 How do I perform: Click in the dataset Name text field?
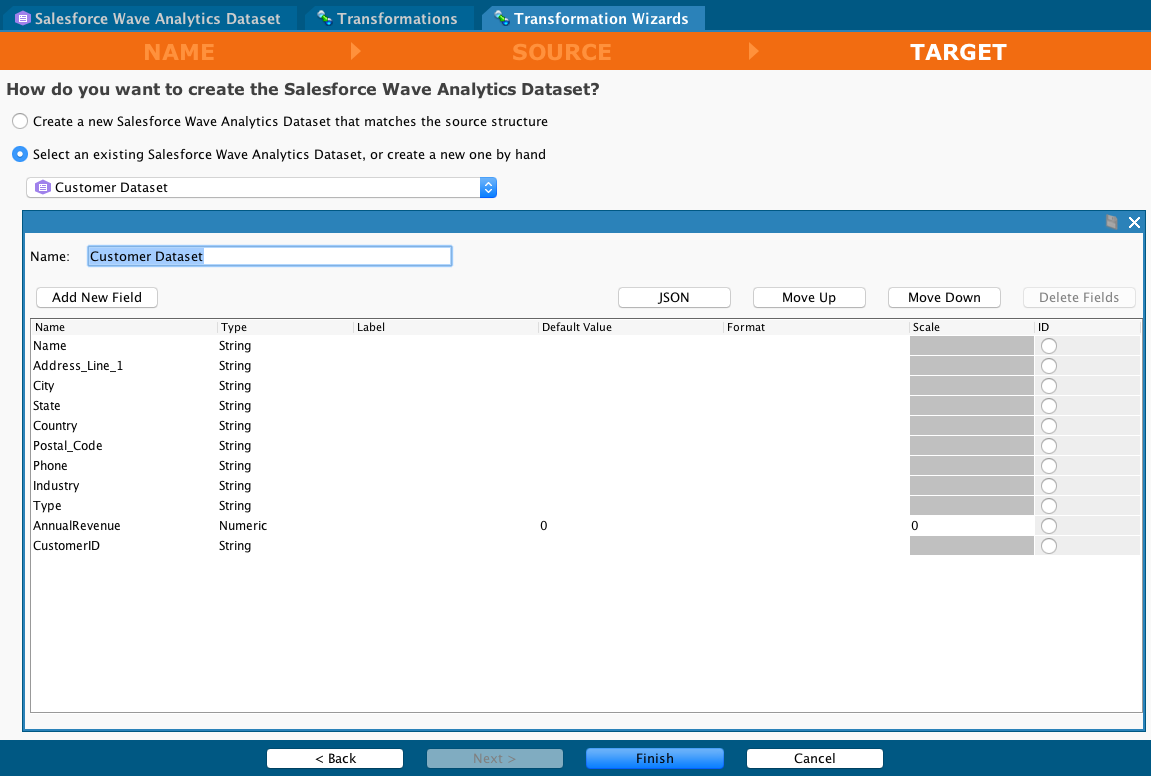[x=270, y=257]
